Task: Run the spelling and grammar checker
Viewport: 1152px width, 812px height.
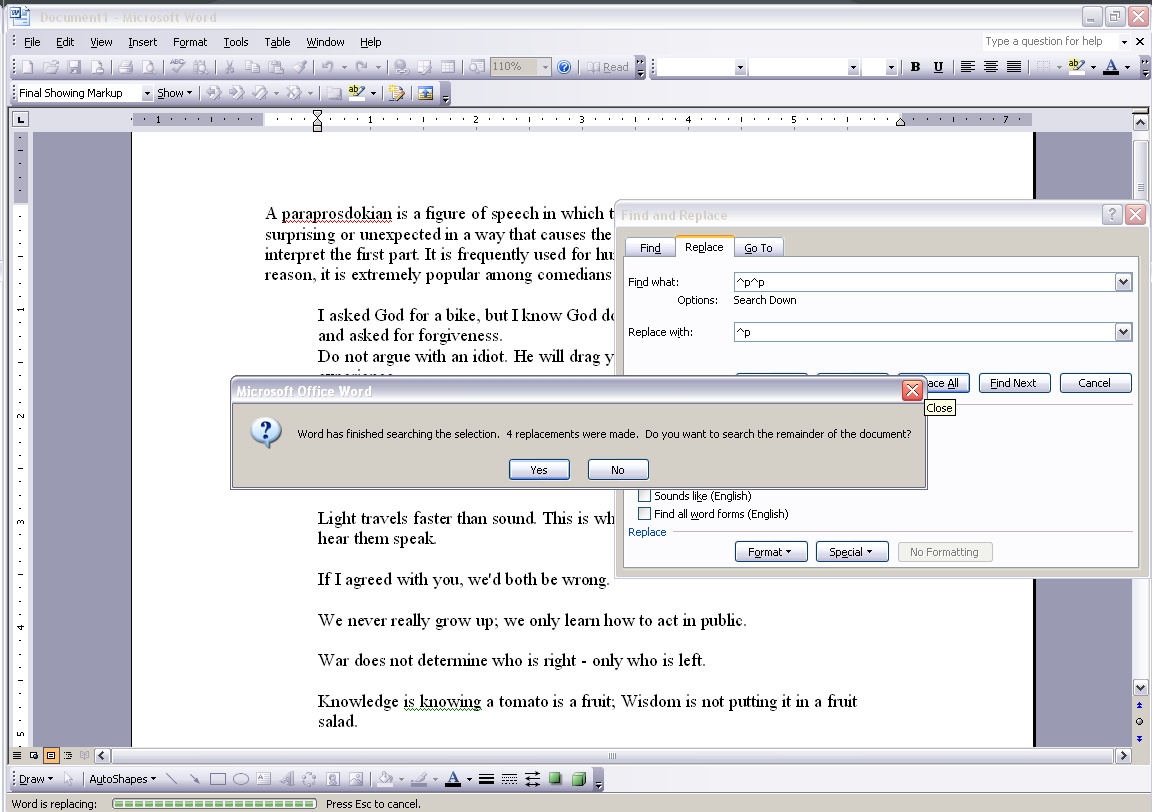Action: (176, 67)
